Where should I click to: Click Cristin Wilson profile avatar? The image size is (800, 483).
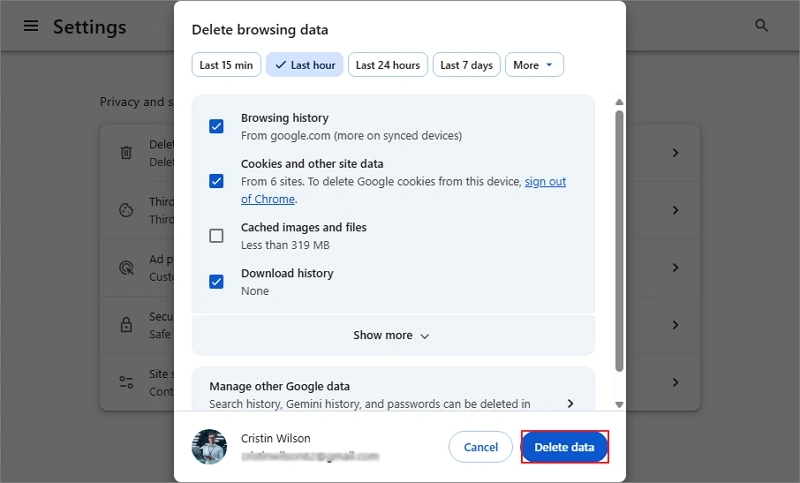[209, 447]
